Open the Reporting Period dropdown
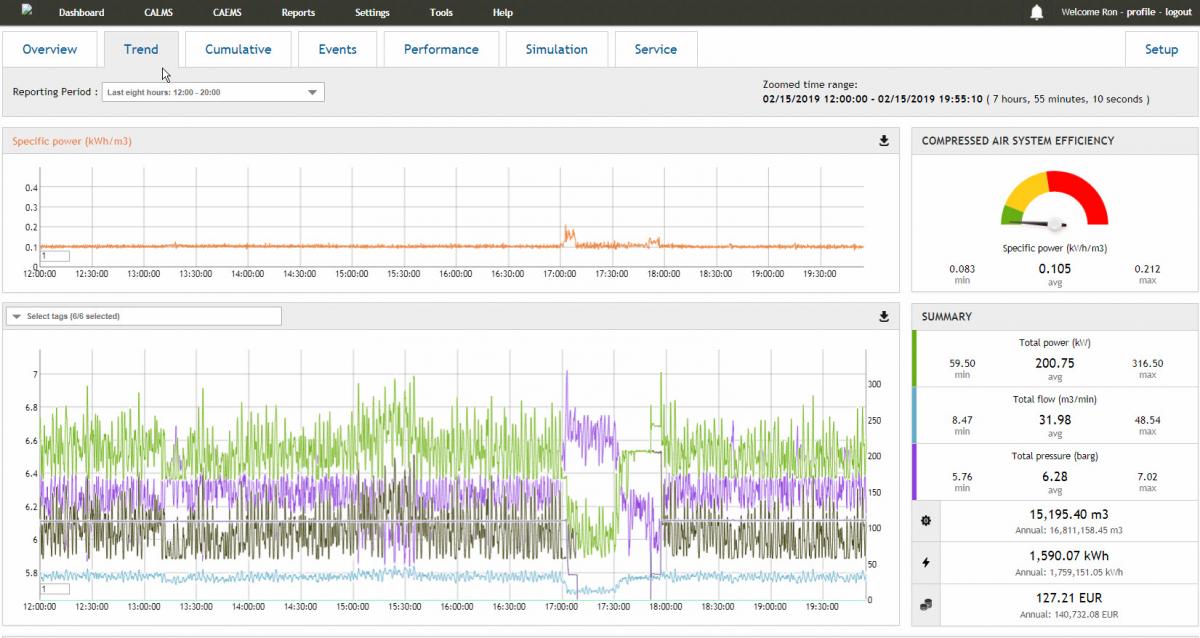1200x638 pixels. pos(212,92)
